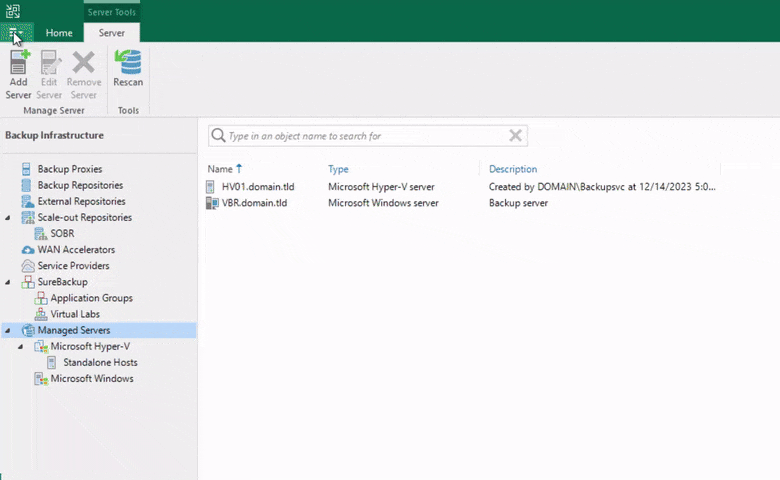This screenshot has width=780, height=480.
Task: Click the application icon in title bar
Action: point(13,11)
